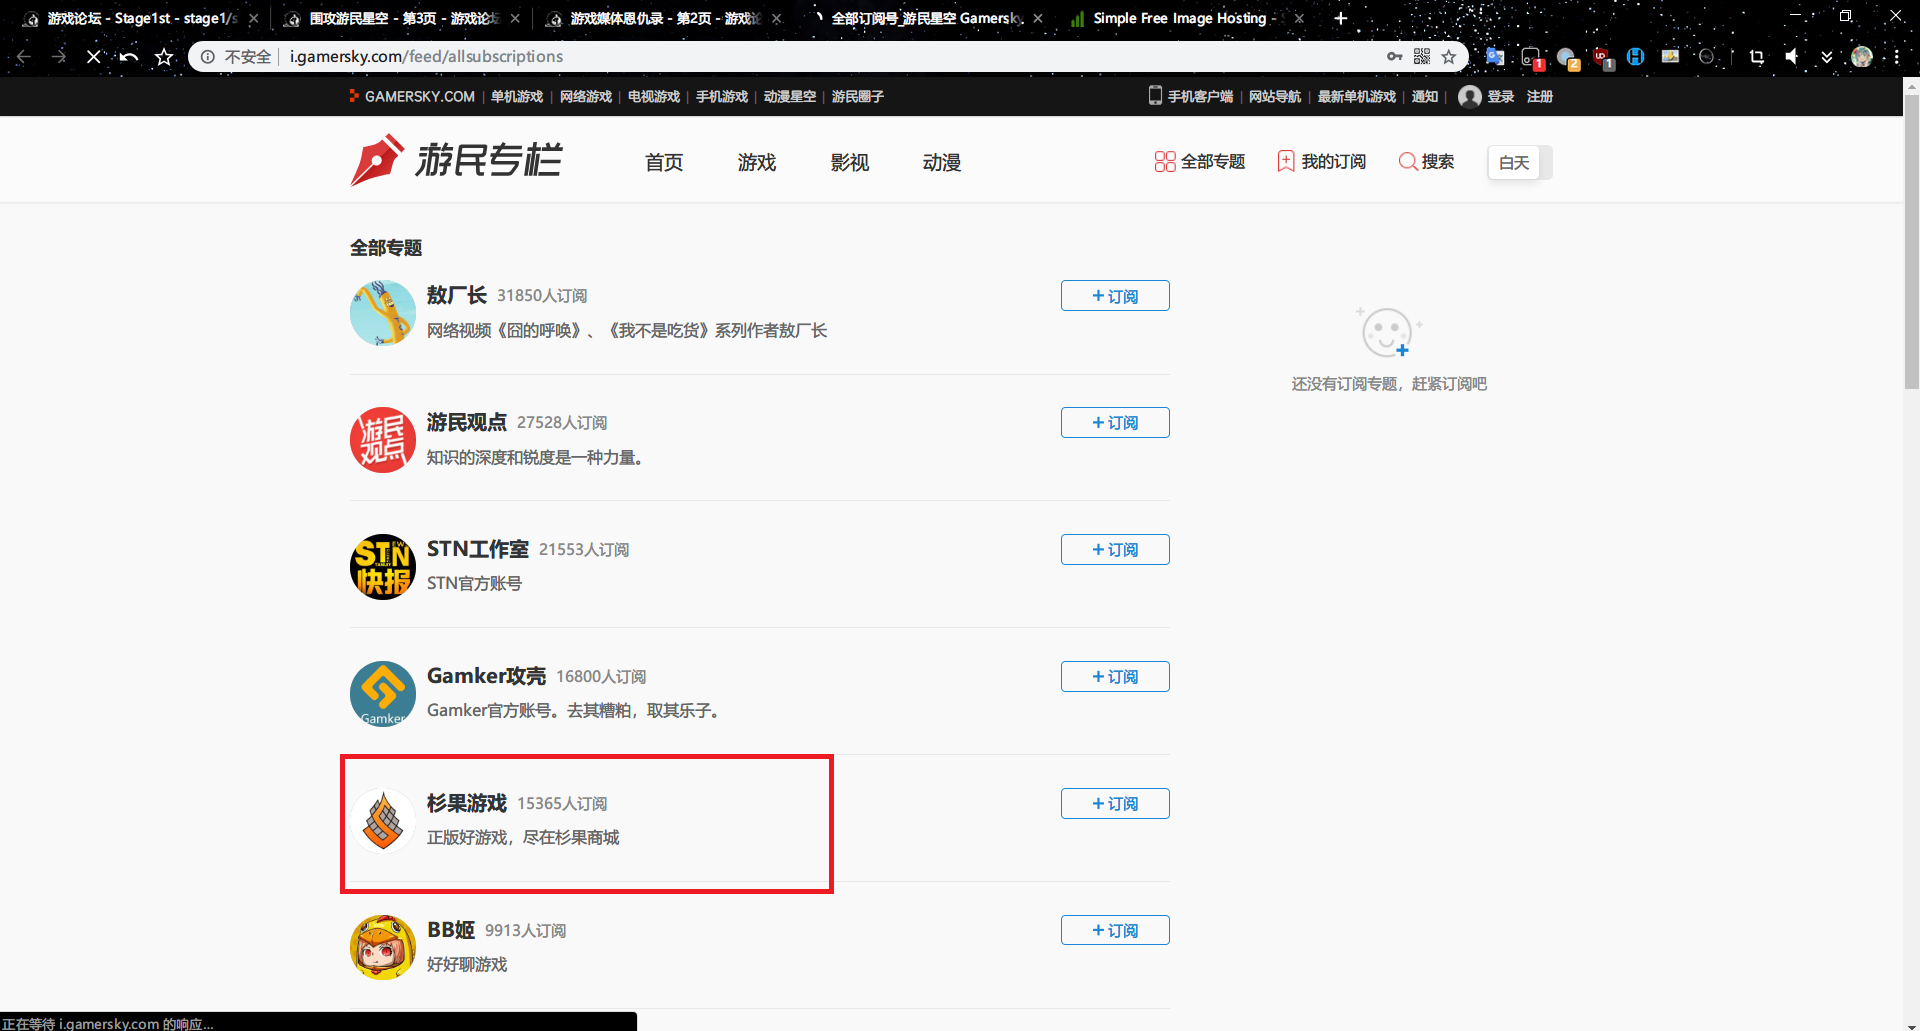Subscribe to 杉果游戏
The height and width of the screenshot is (1031, 1920).
coord(1115,804)
